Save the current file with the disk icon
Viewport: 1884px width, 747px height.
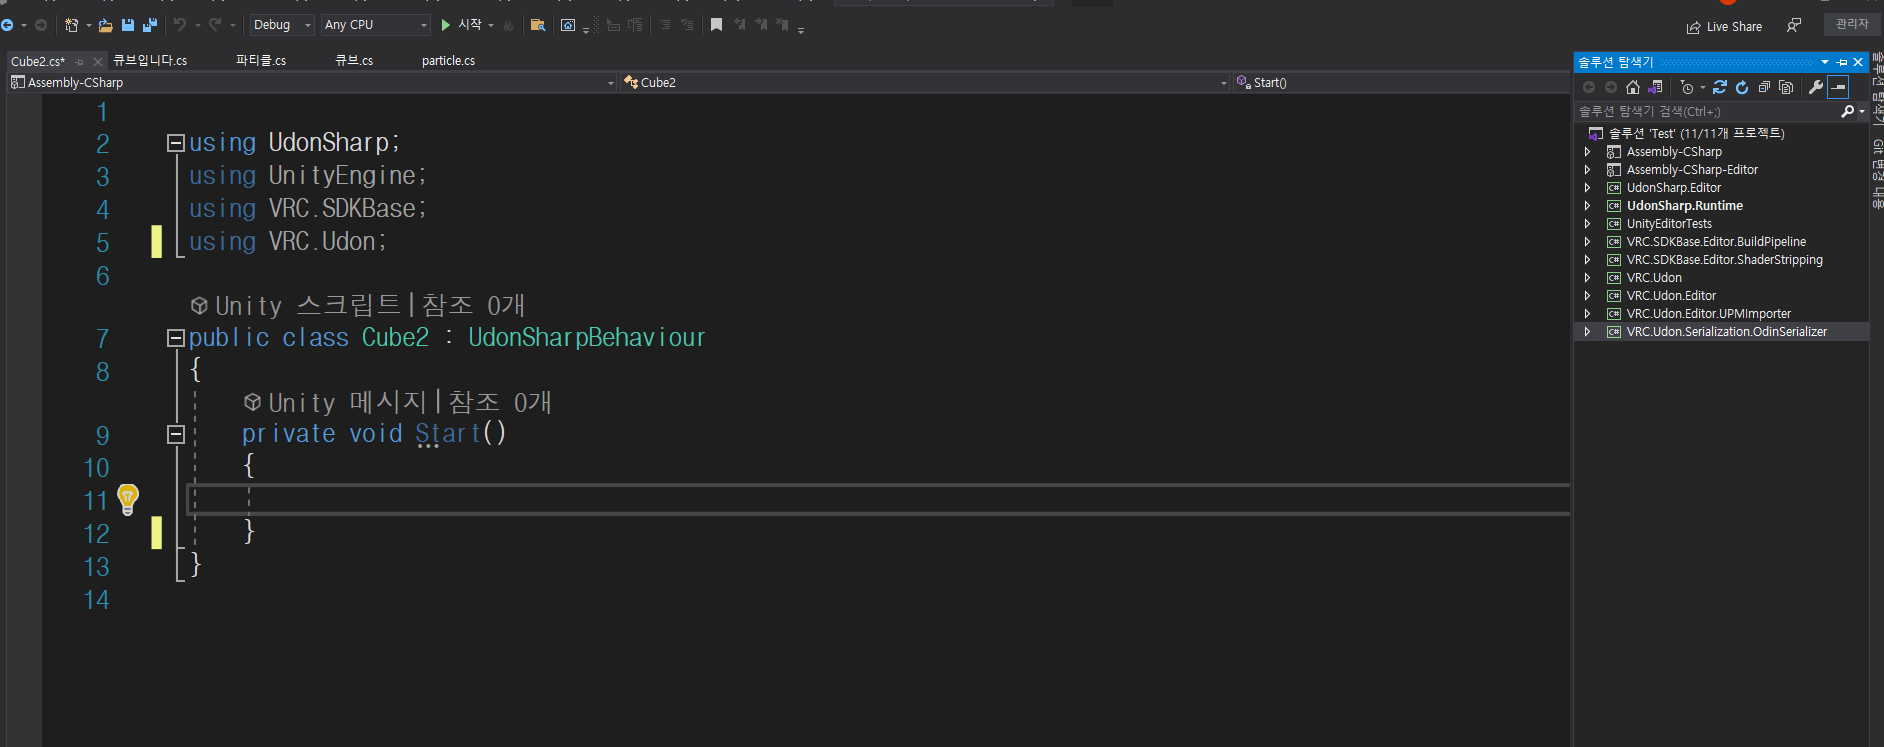[x=128, y=25]
